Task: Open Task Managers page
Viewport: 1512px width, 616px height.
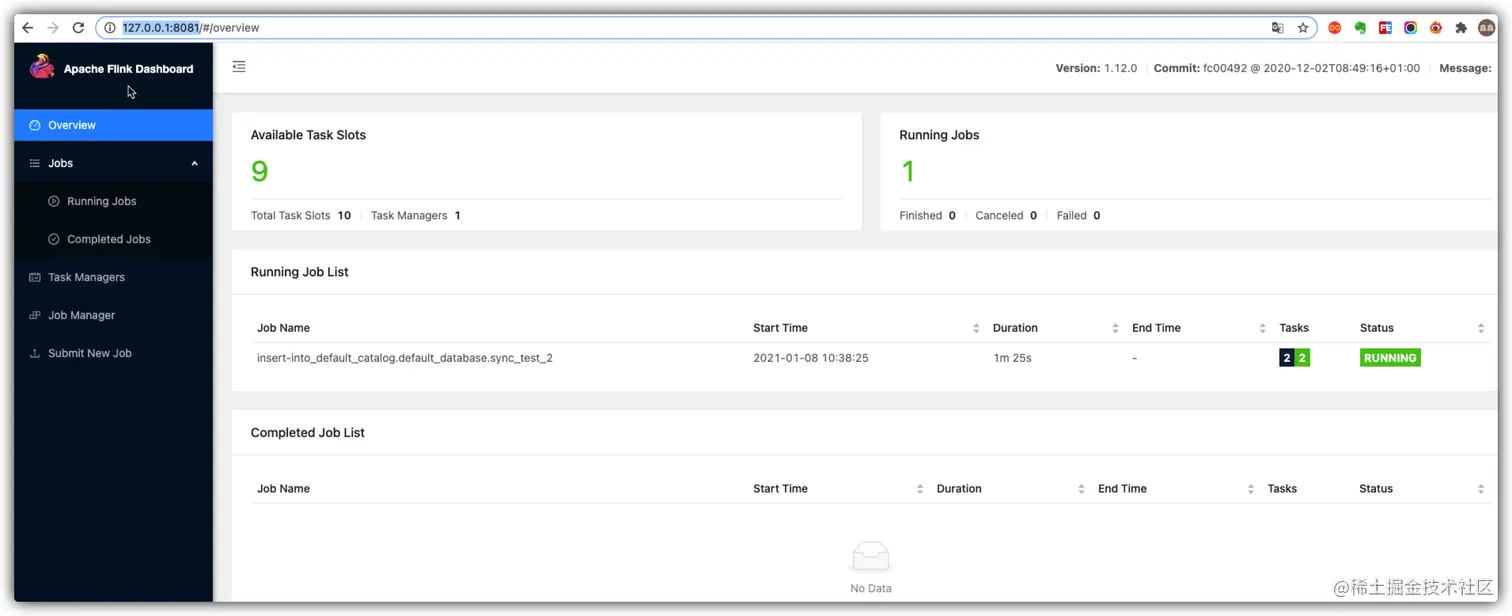Action: pyautogui.click(x=113, y=277)
